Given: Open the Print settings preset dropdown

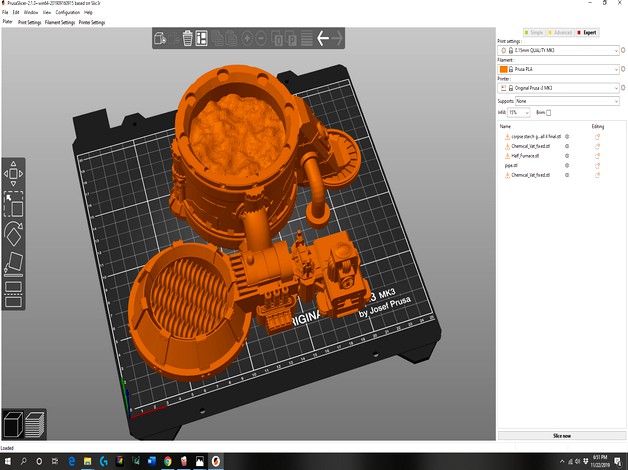Looking at the screenshot, I should 558,50.
